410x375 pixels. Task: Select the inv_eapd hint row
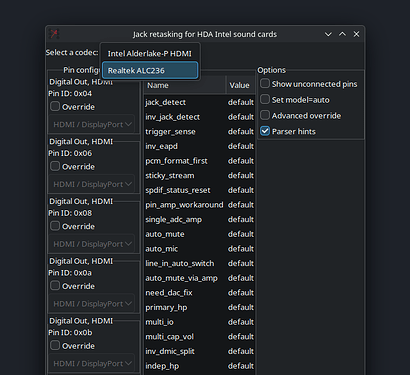200,146
